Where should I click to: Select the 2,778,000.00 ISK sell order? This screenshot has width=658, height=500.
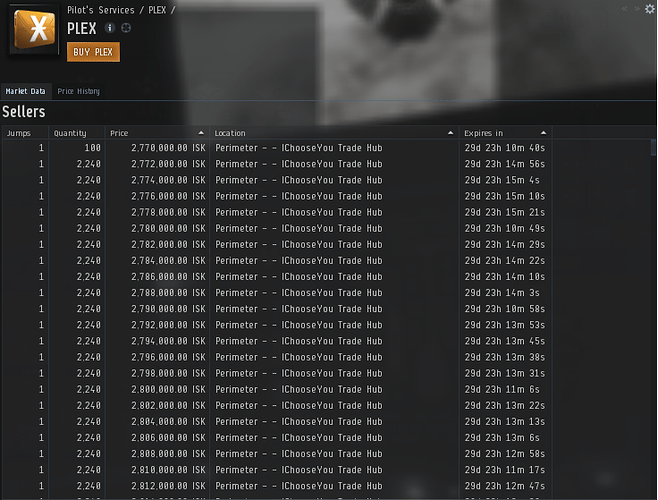(326, 212)
